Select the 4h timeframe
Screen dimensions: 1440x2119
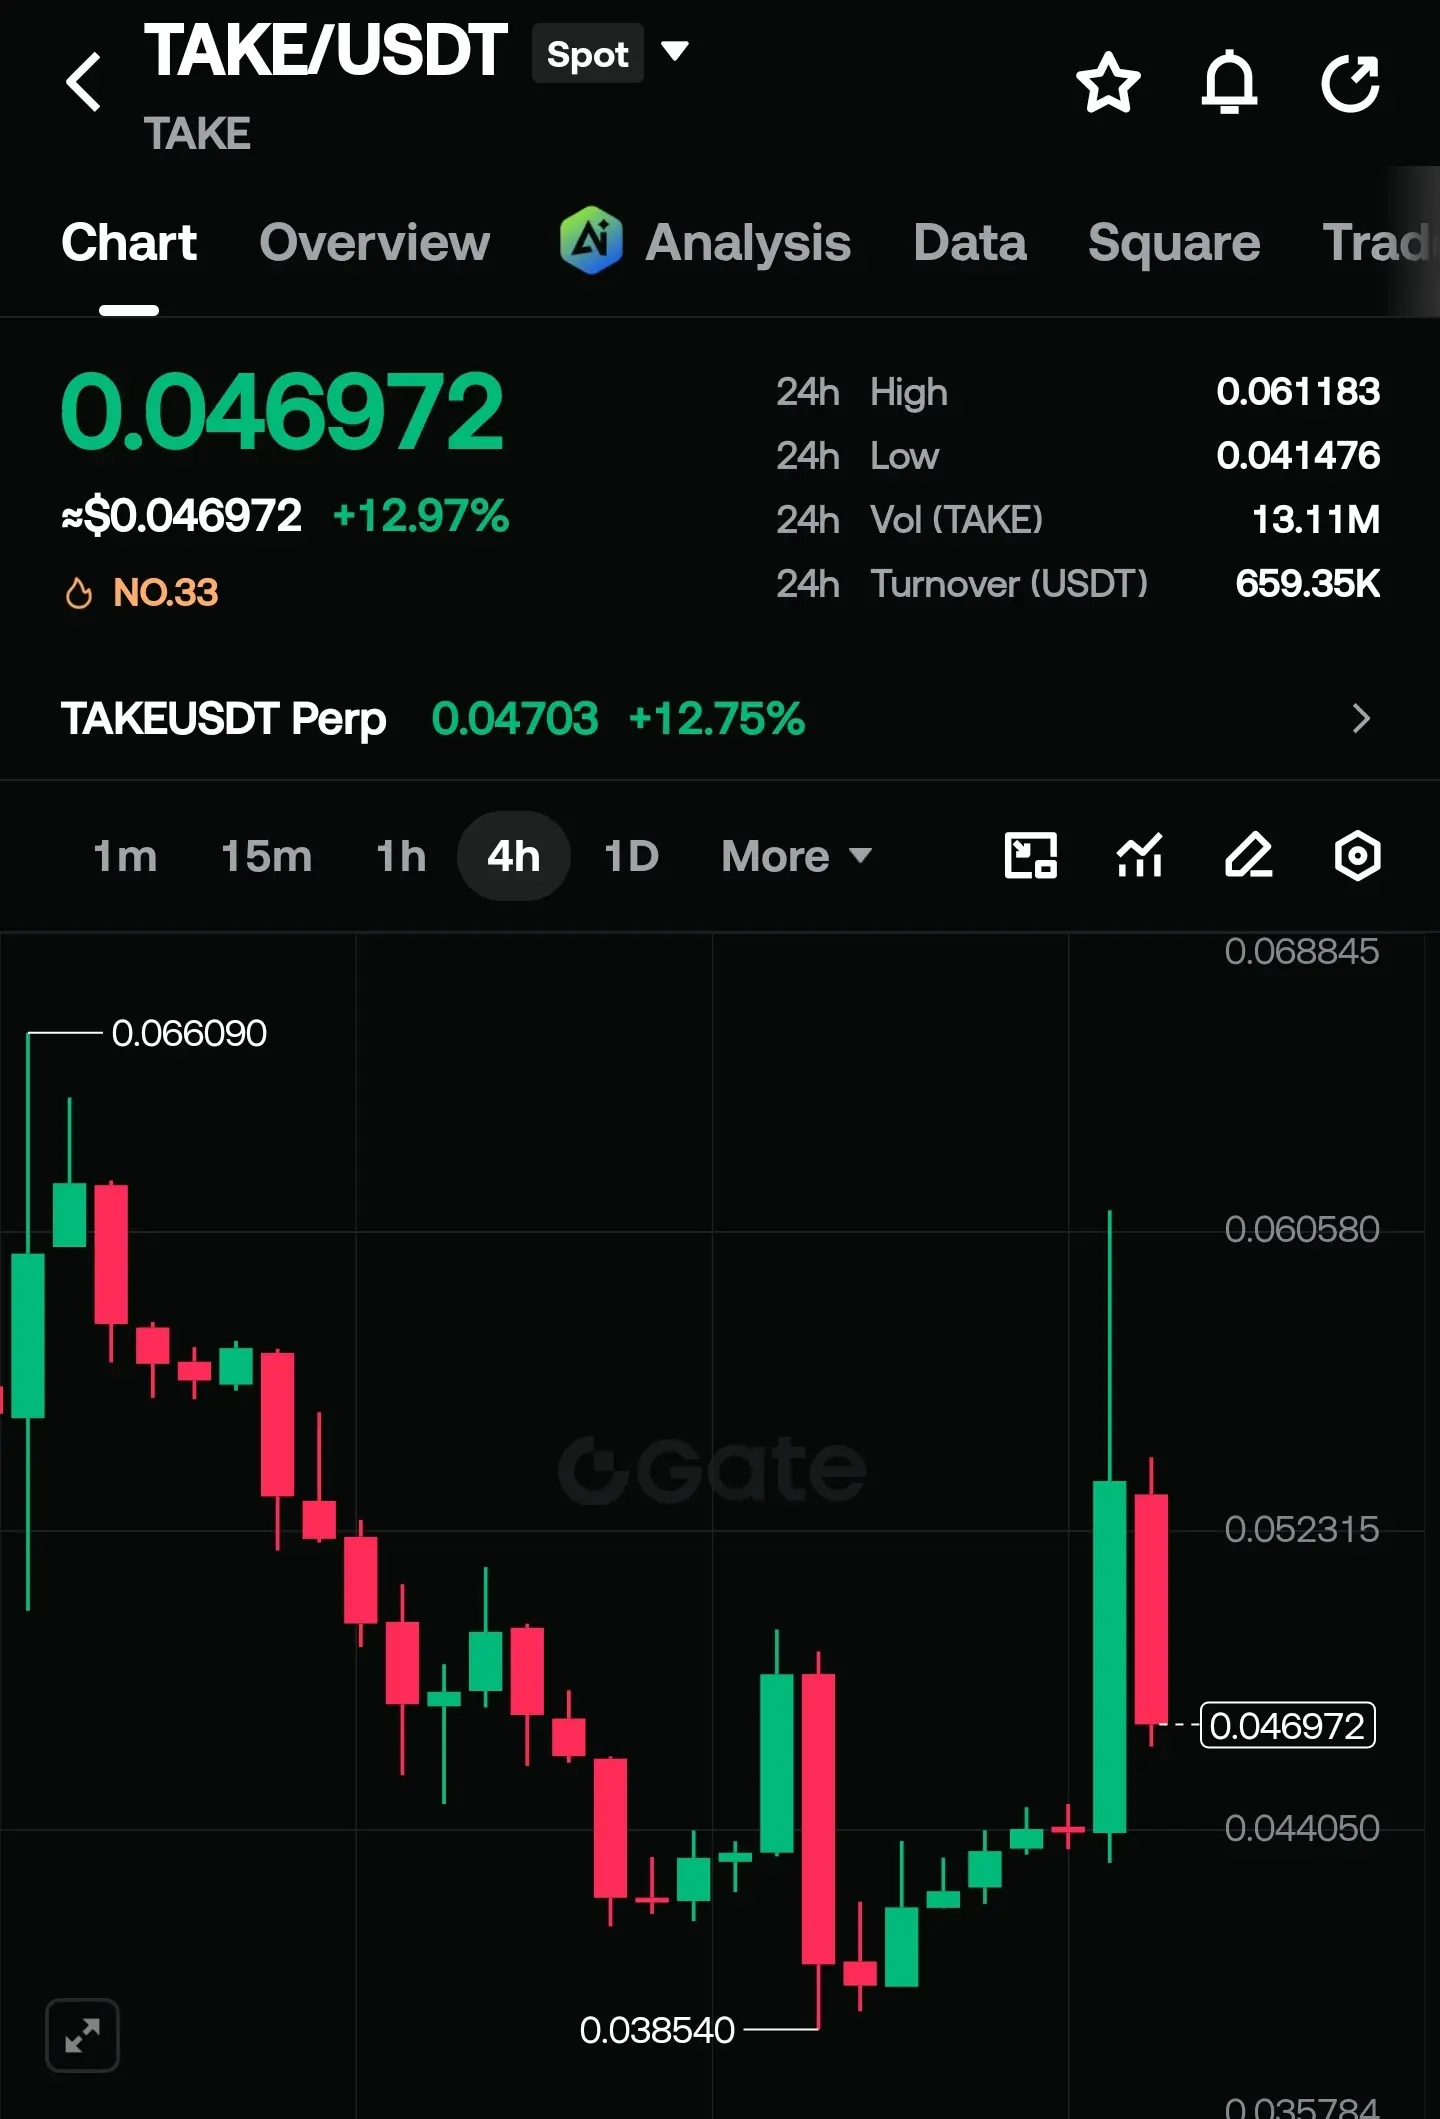[514, 856]
